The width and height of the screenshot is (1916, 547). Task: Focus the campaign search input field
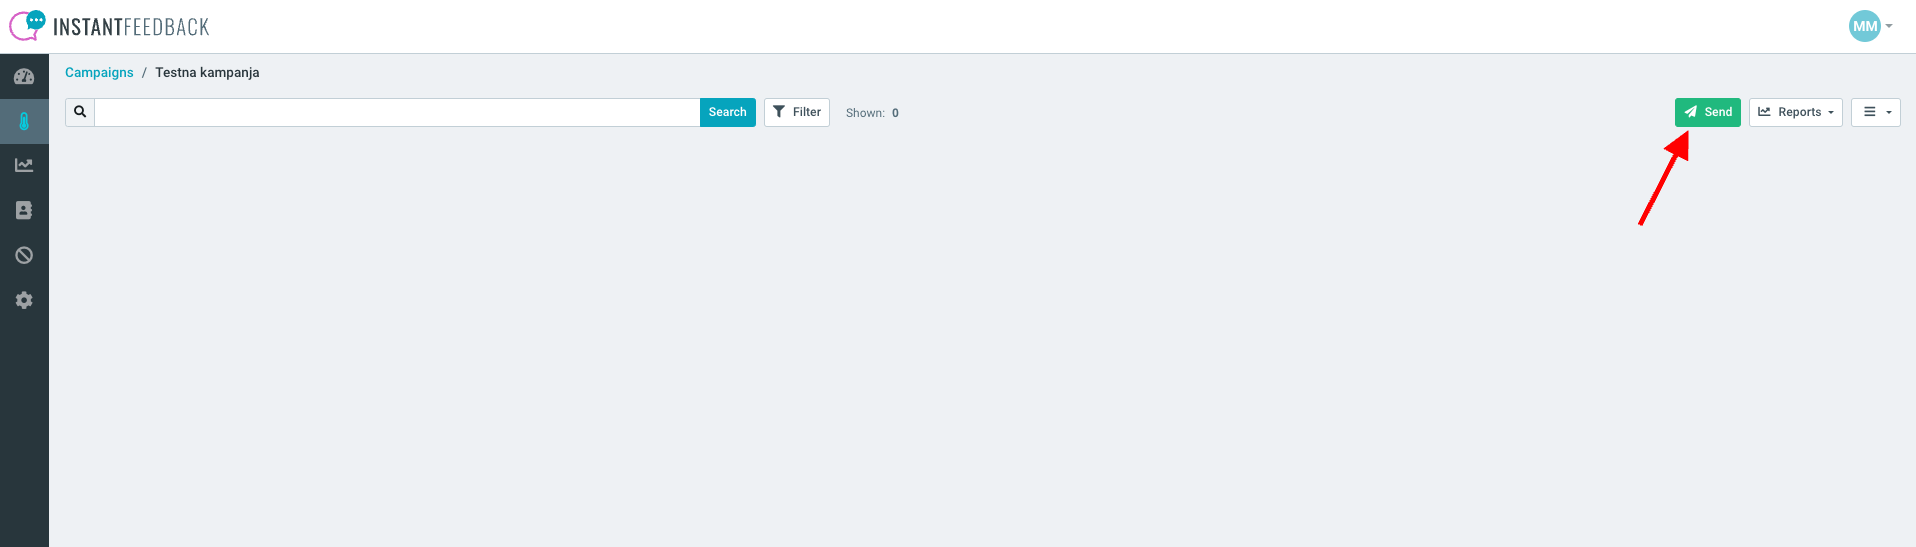[397, 112]
